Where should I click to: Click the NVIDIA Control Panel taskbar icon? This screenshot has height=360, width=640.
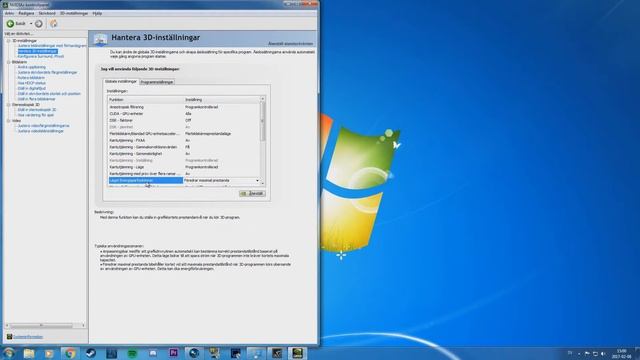click(297, 353)
